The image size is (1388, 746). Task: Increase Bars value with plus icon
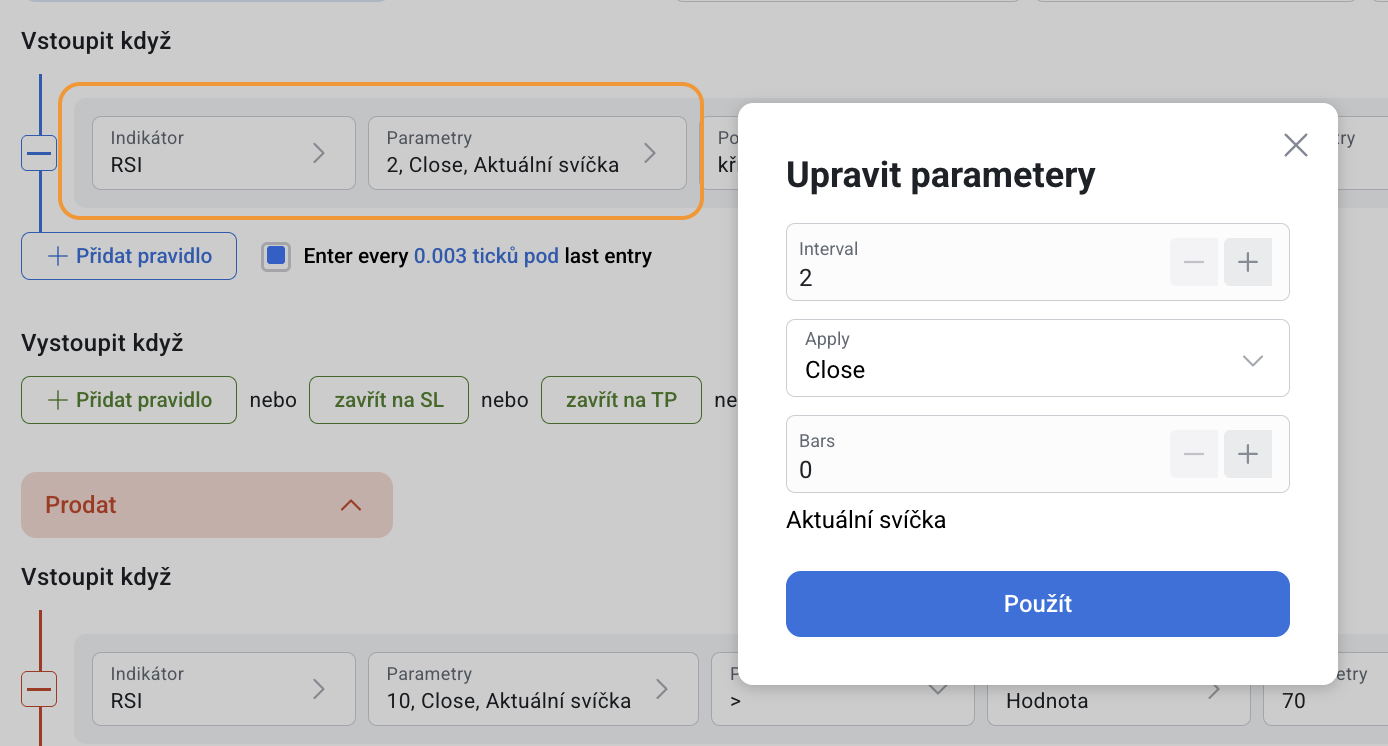(1247, 454)
